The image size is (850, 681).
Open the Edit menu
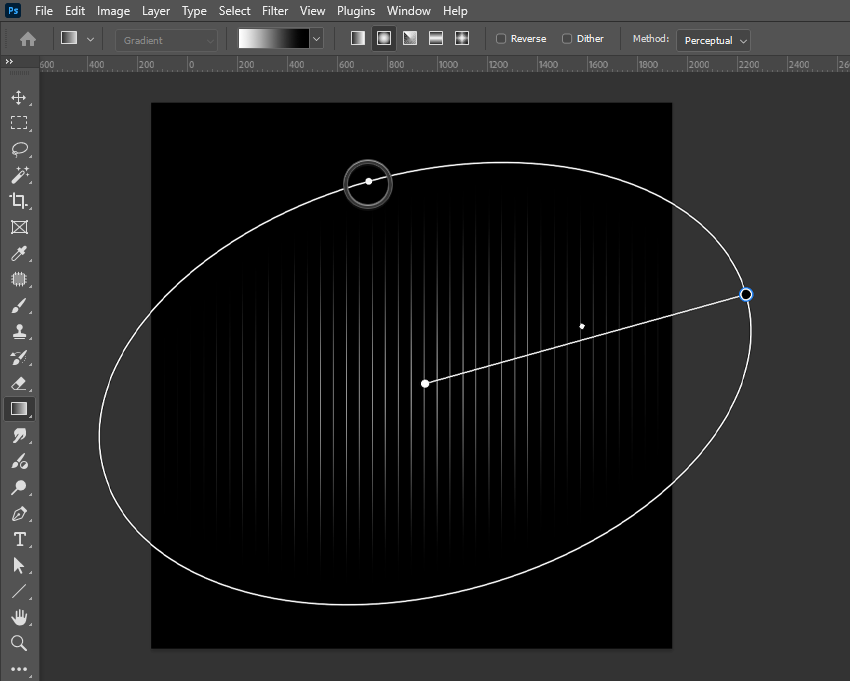click(x=75, y=11)
